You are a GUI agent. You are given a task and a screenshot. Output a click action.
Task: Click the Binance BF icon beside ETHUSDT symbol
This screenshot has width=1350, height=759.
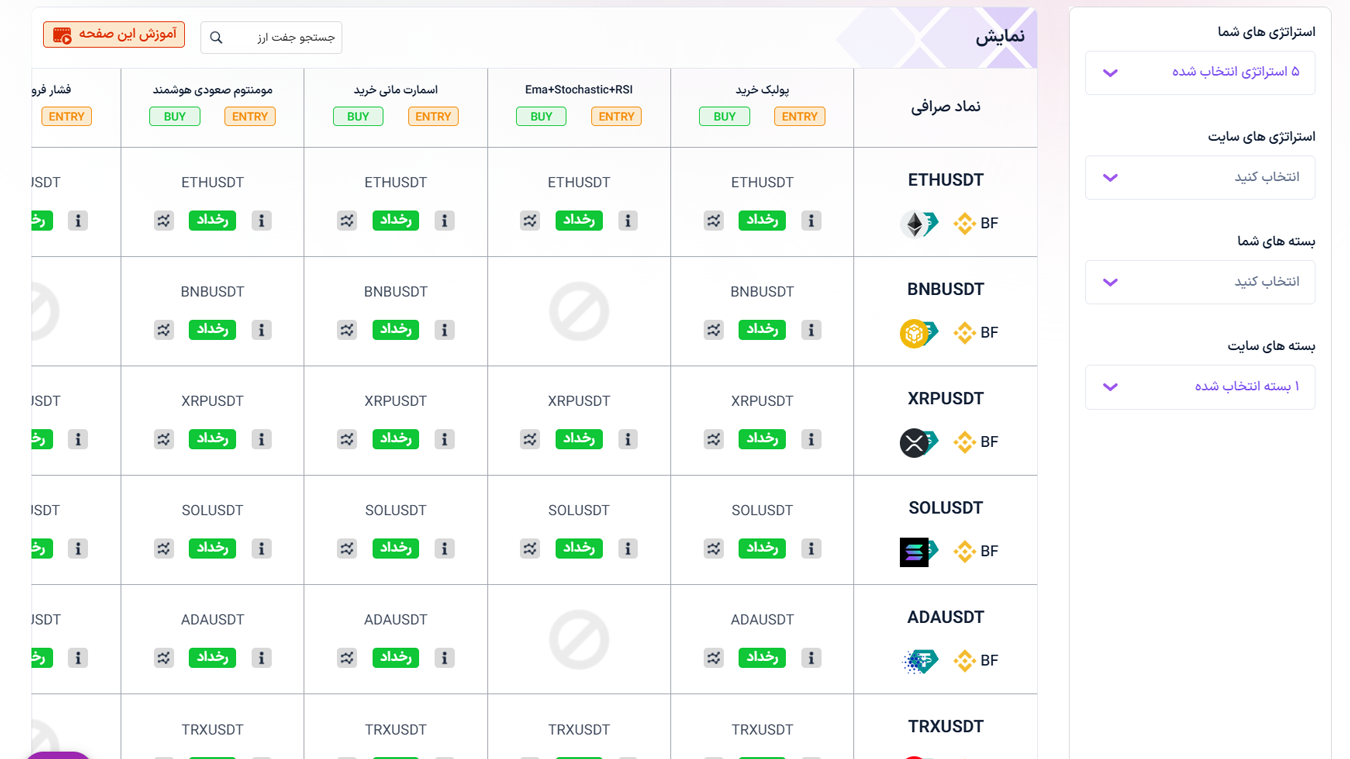[x=976, y=223]
